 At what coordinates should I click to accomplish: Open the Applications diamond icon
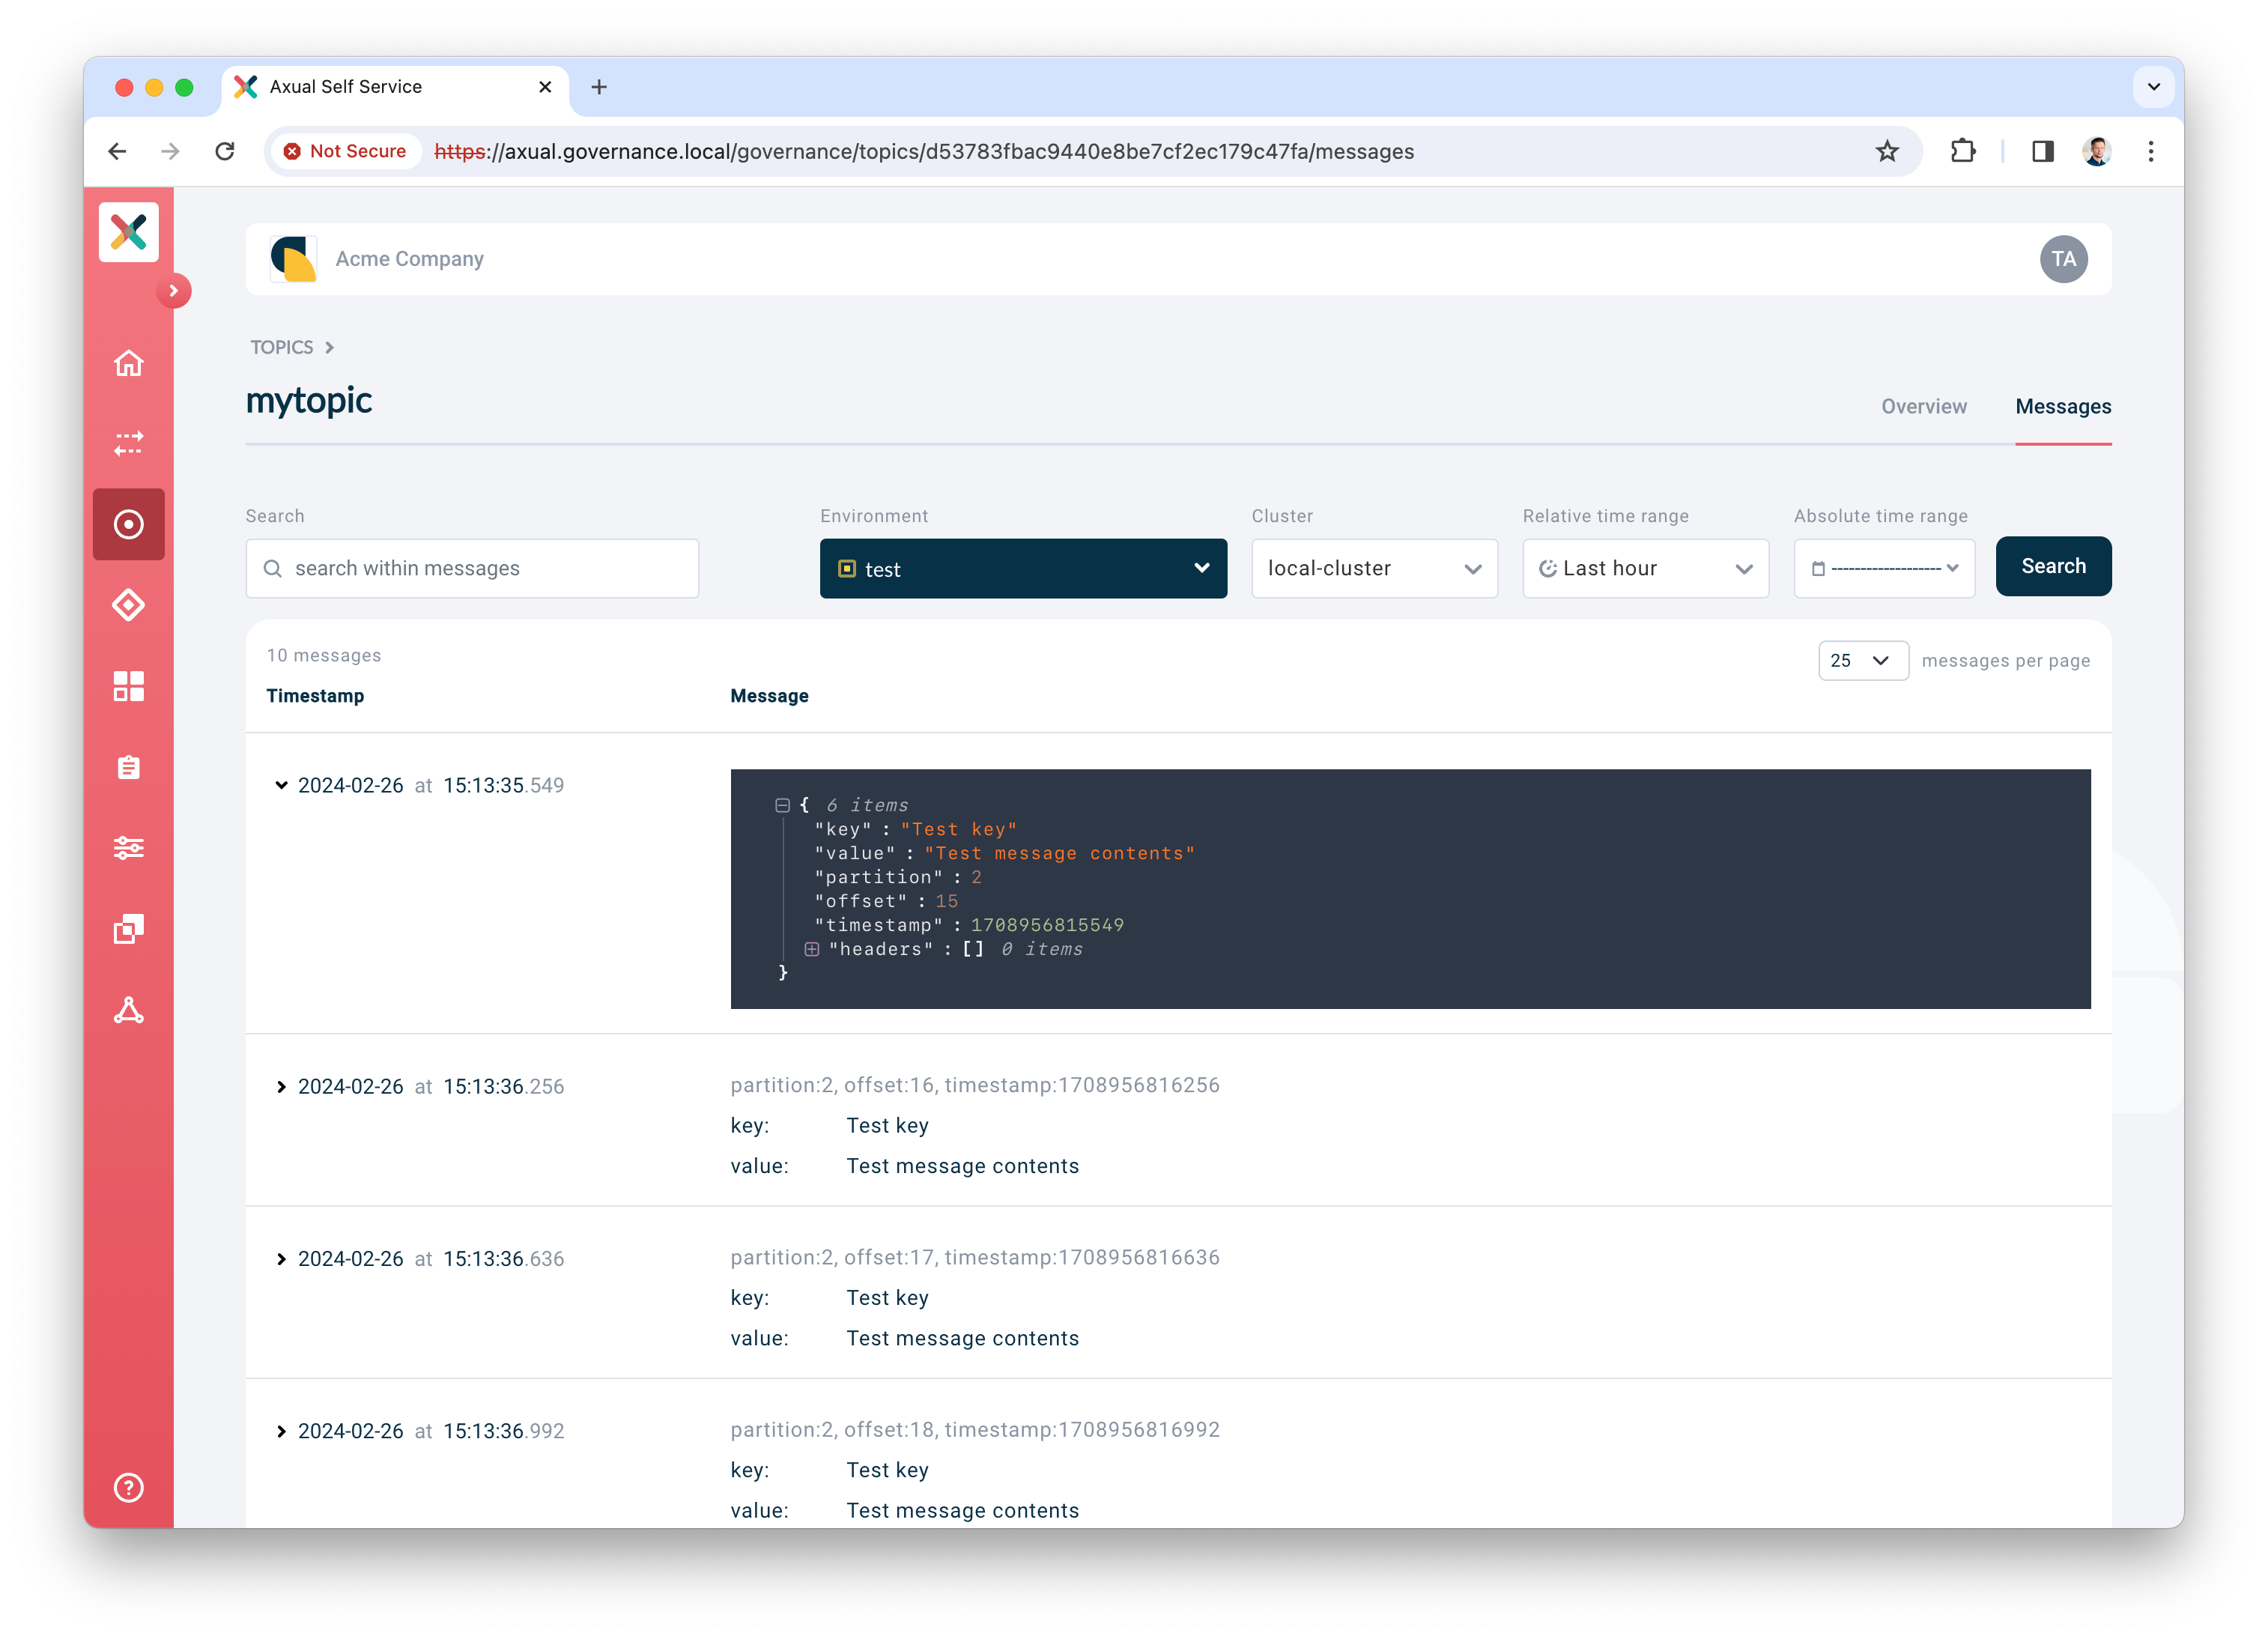pos(128,605)
